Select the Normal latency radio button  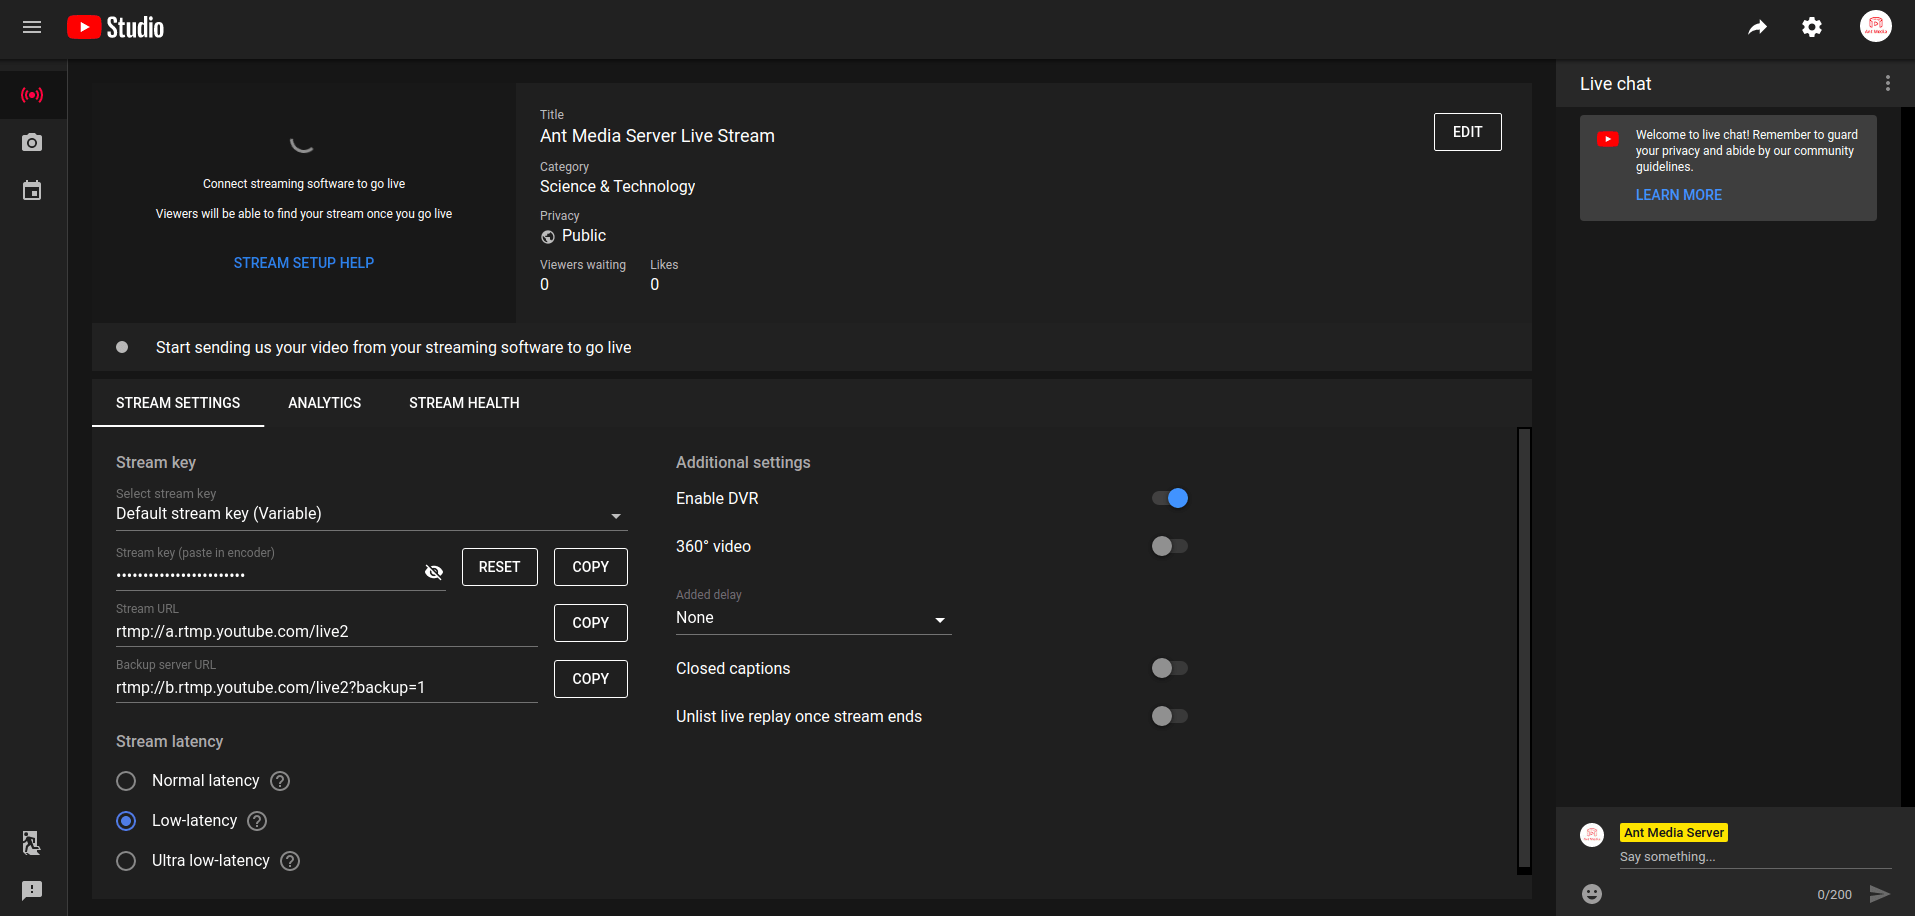click(x=126, y=781)
